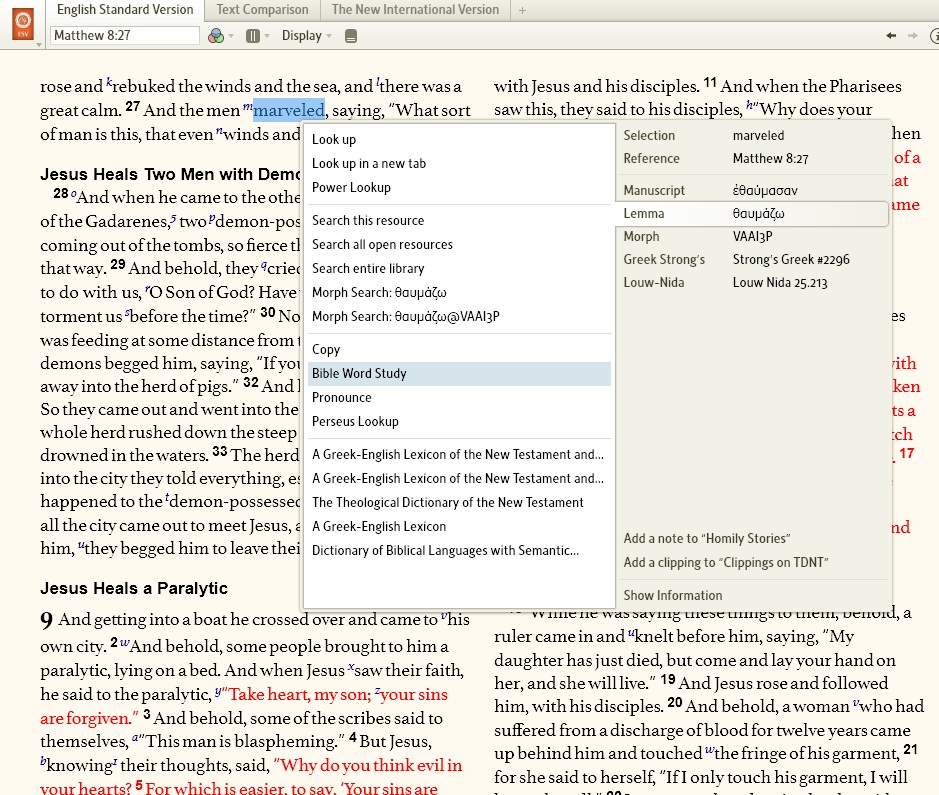Switch to The New International Version tab
The image size is (939, 795).
tap(415, 10)
